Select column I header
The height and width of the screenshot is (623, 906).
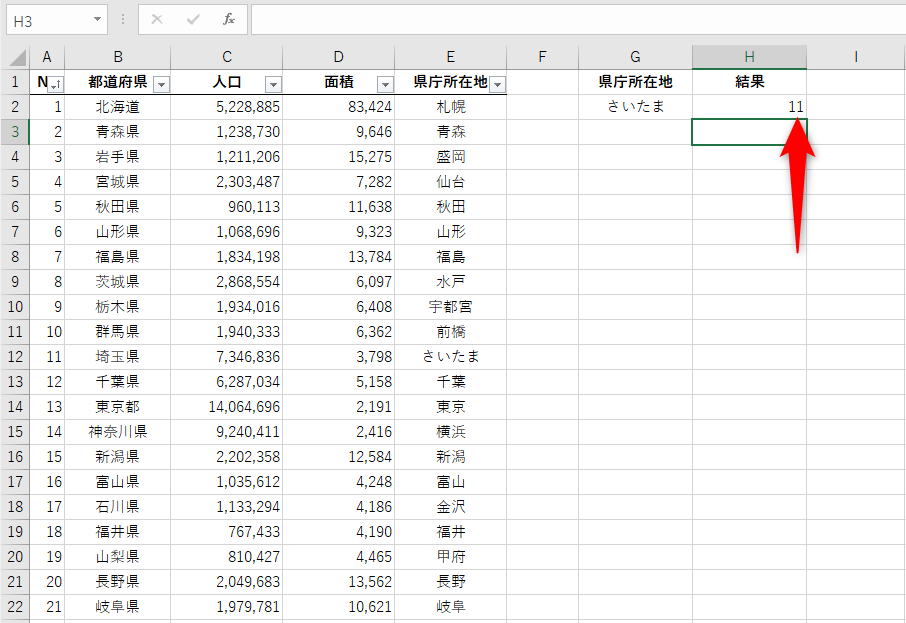click(x=856, y=57)
